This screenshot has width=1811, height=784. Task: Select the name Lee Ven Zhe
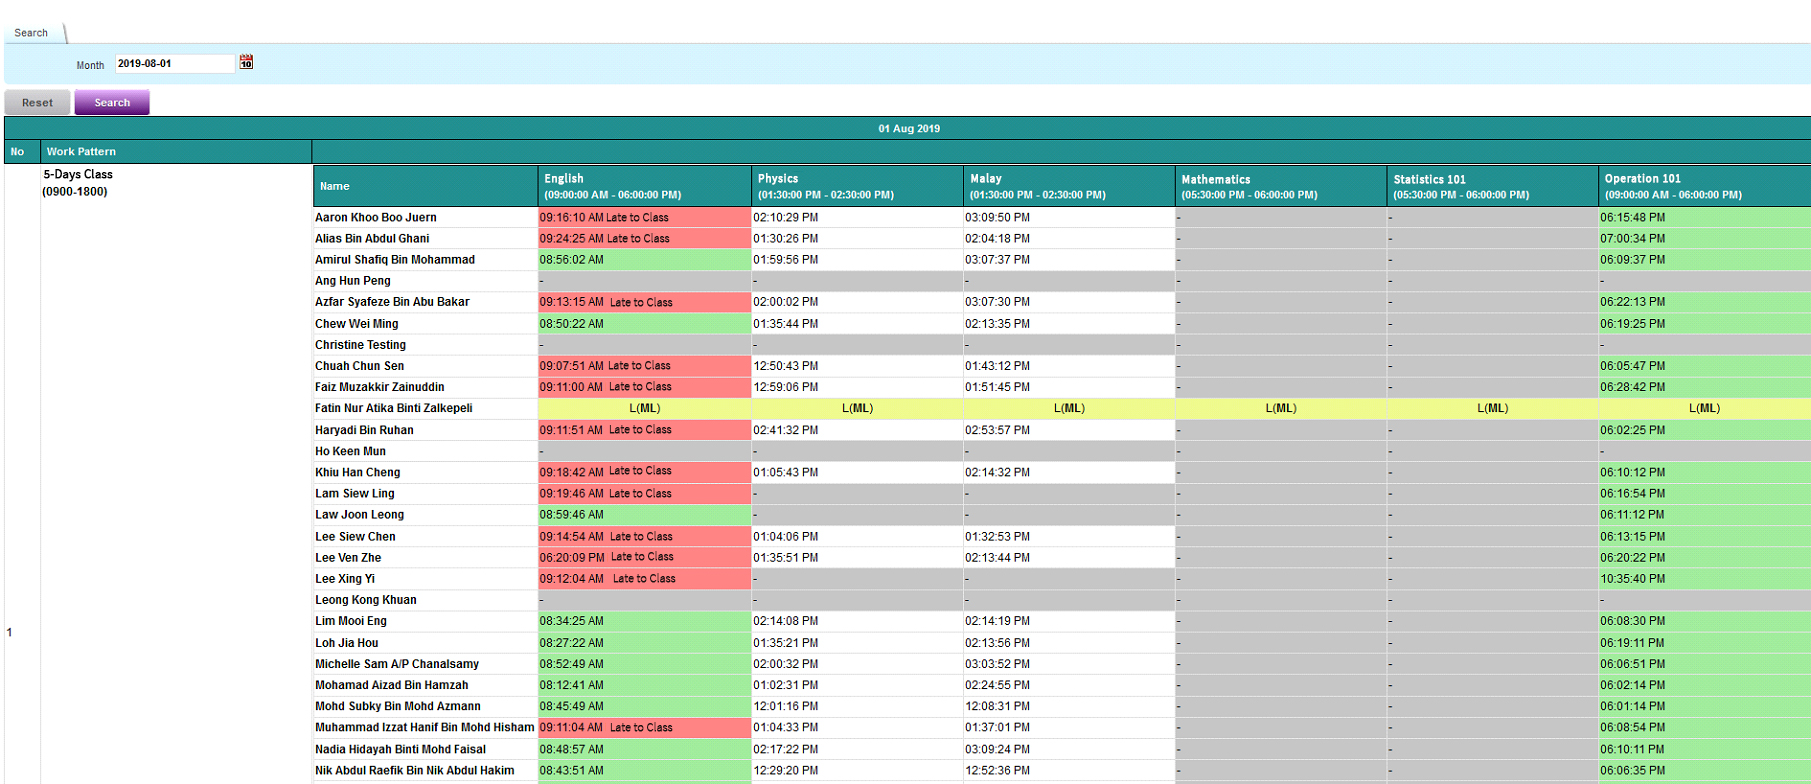coord(348,558)
